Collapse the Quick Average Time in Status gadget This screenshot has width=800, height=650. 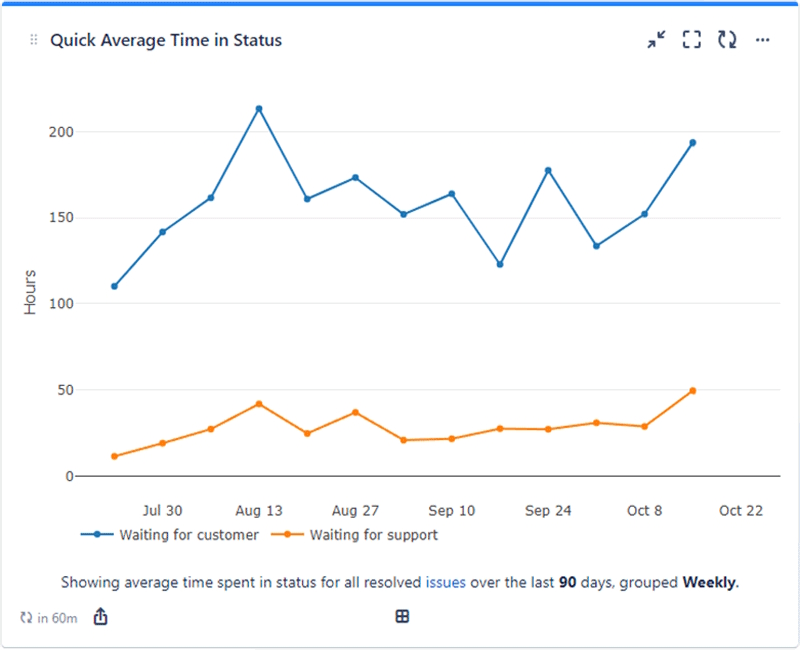pos(656,40)
